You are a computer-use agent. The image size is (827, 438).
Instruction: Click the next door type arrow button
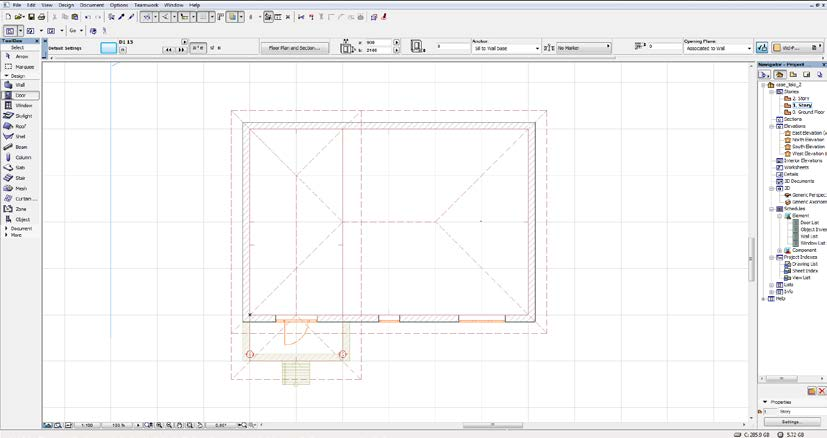point(181,50)
